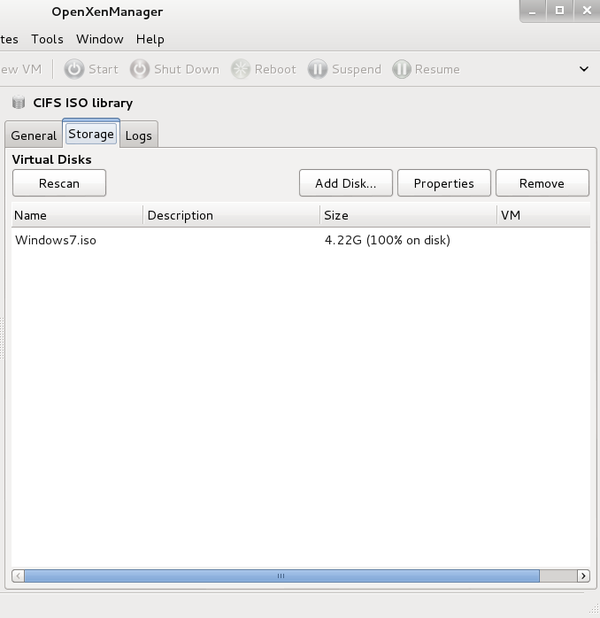Screen dimensions: 600x618
Task: Open the Help menu
Action: tap(150, 39)
